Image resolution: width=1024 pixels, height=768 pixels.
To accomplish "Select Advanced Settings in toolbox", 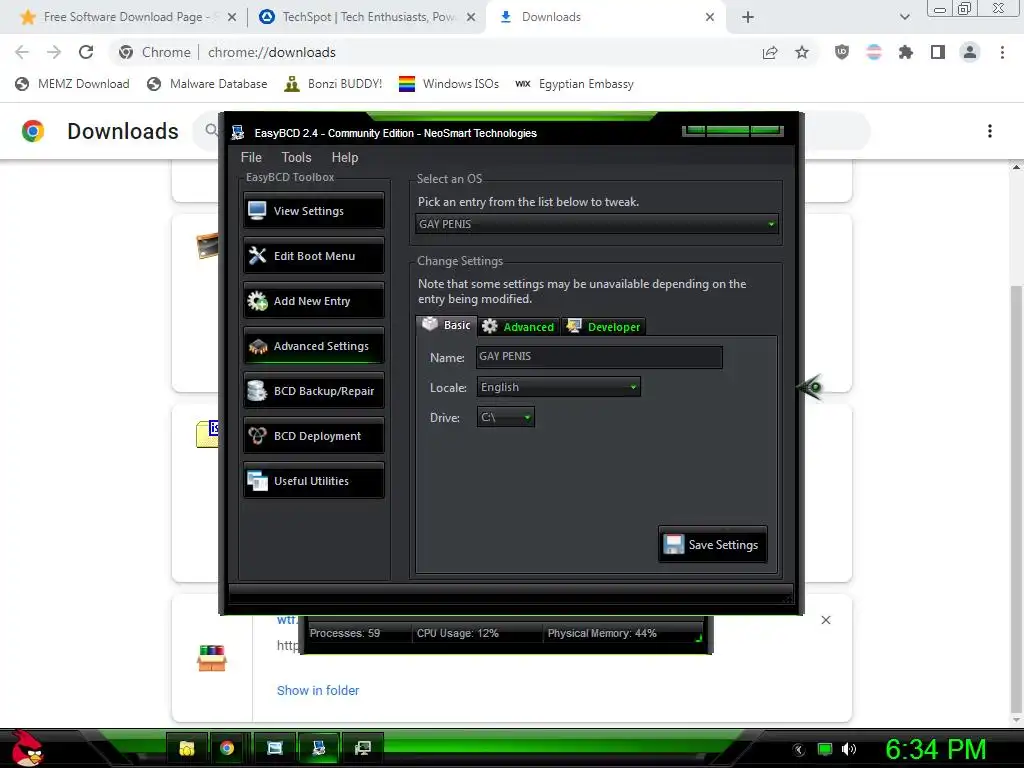I will click(x=314, y=345).
